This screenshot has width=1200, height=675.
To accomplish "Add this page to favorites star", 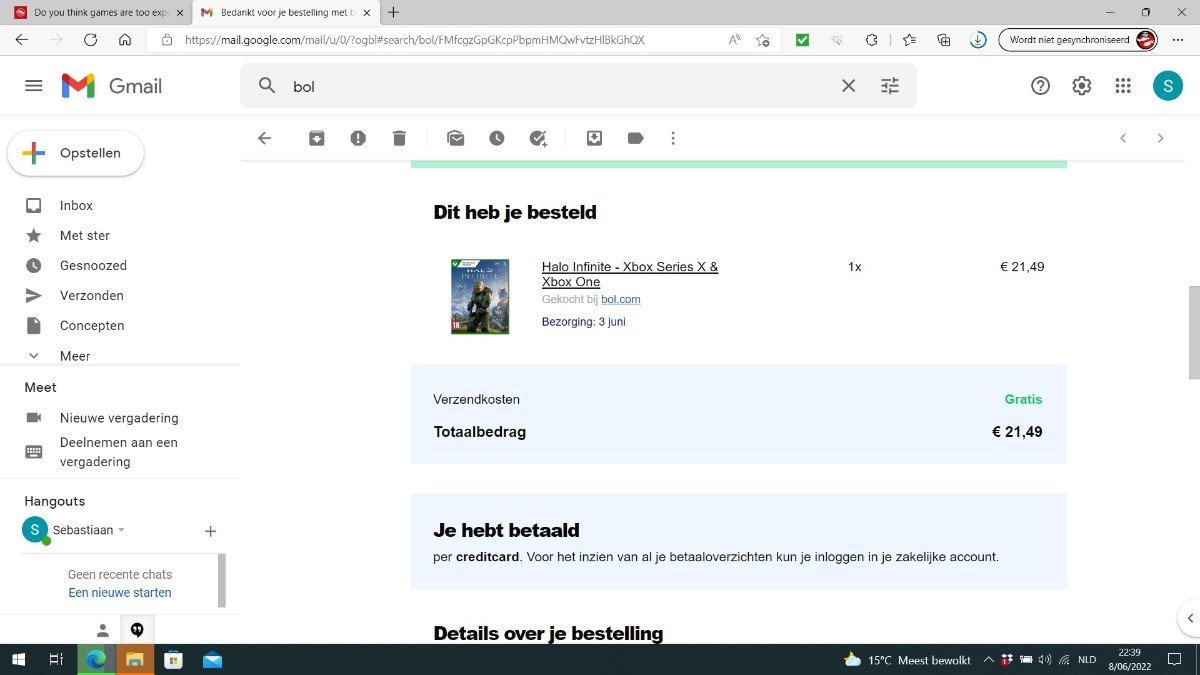I will pos(763,40).
